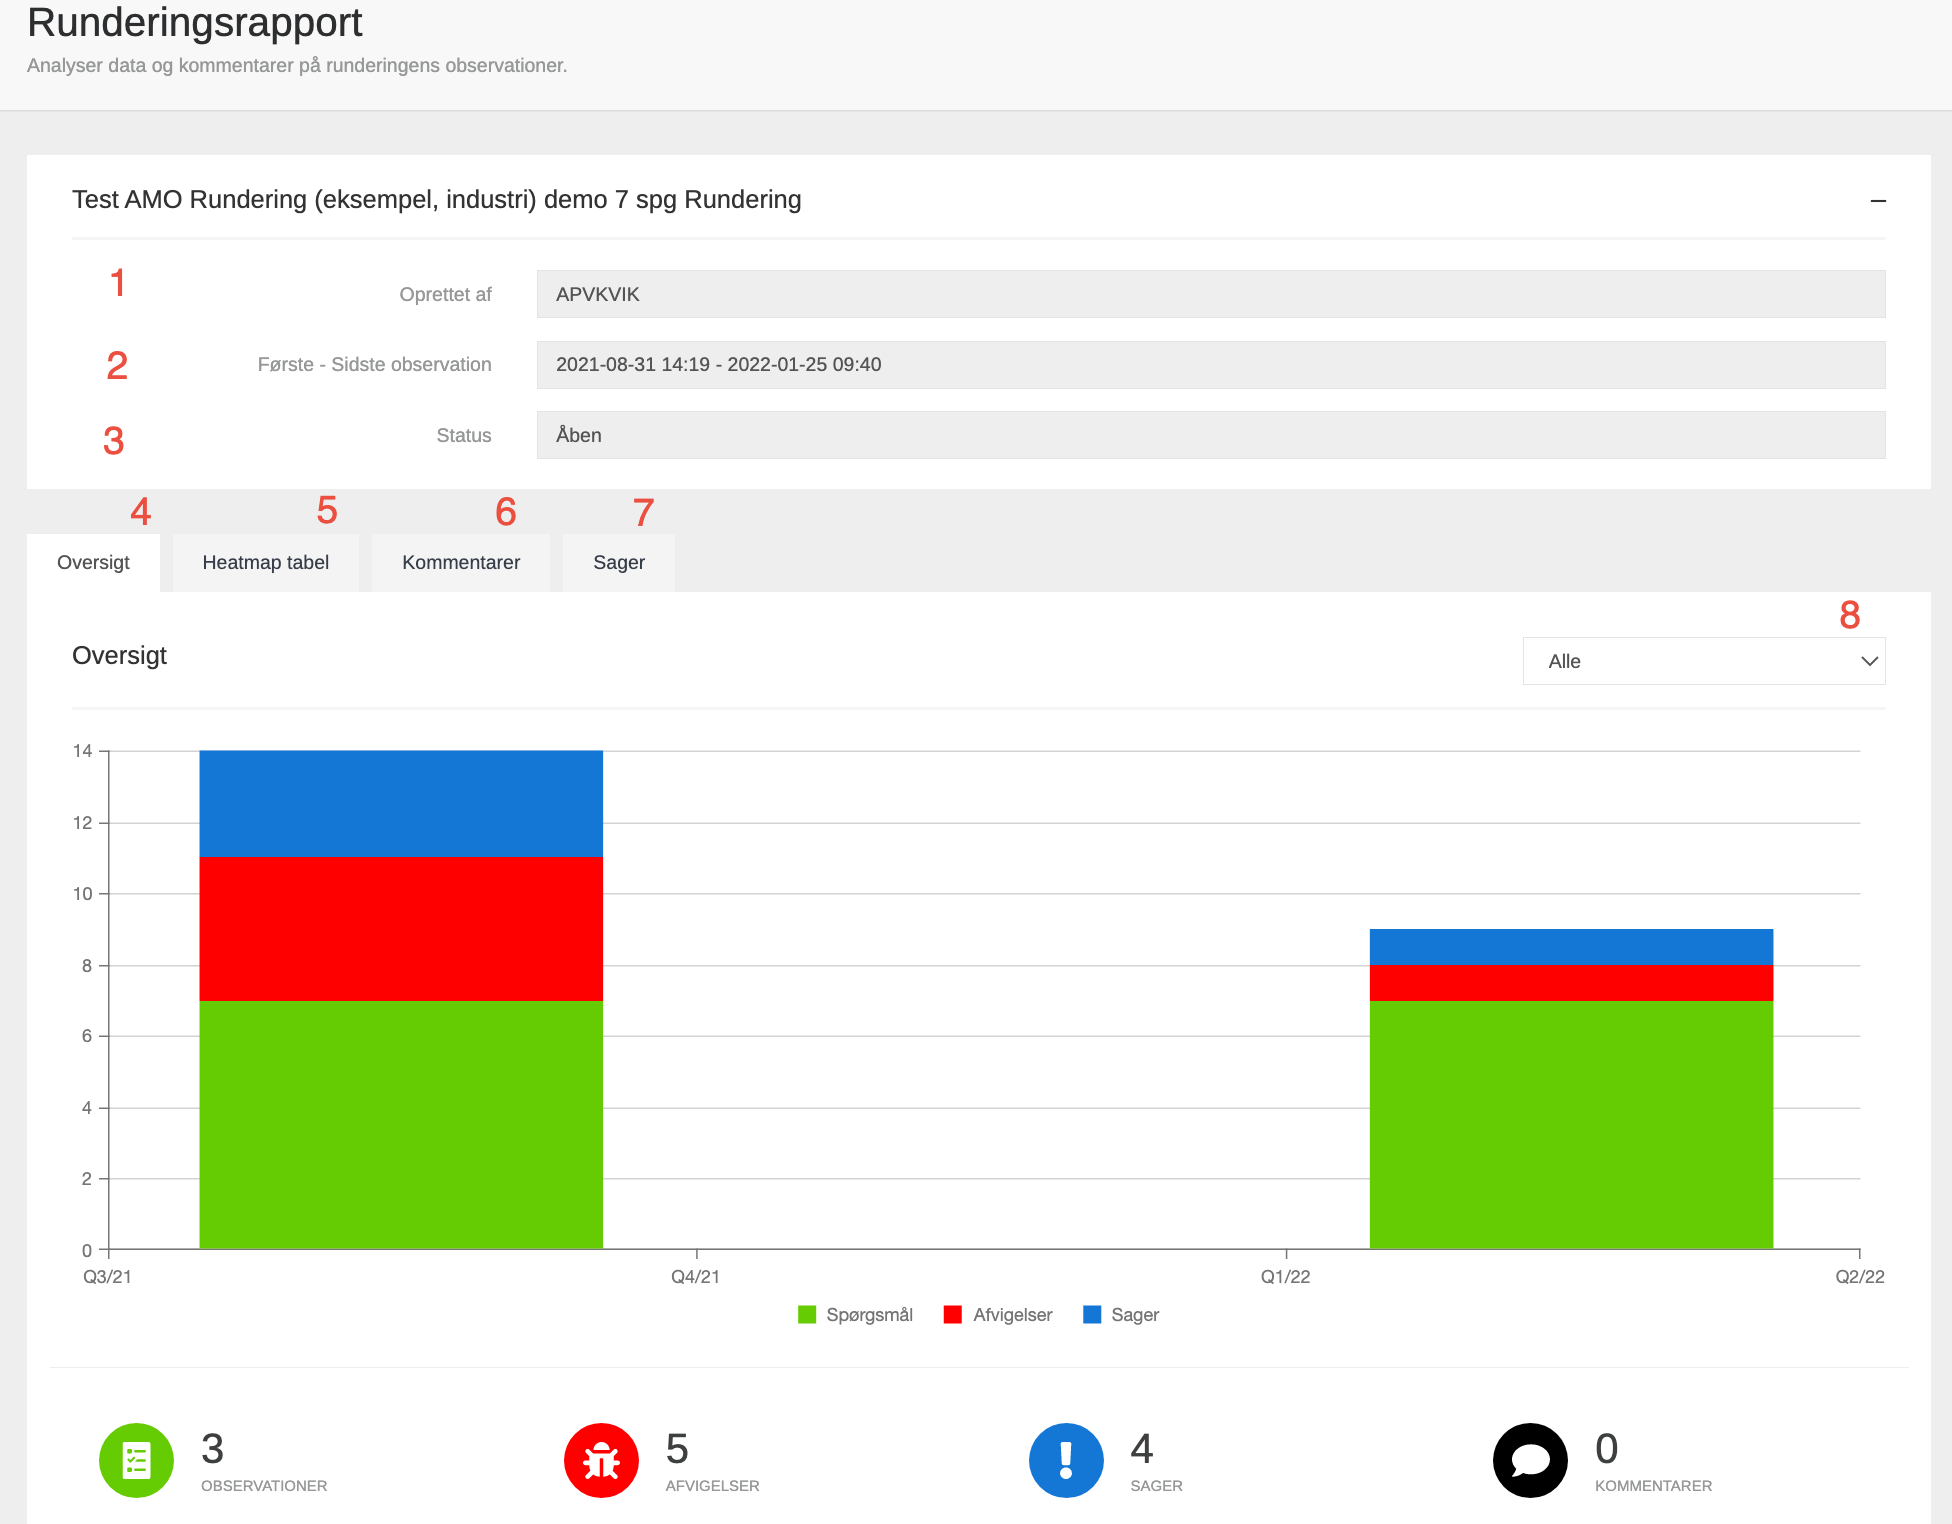Click the Første - Sidste observation date field
Viewport: 1952px width, 1524px height.
click(x=1210, y=365)
